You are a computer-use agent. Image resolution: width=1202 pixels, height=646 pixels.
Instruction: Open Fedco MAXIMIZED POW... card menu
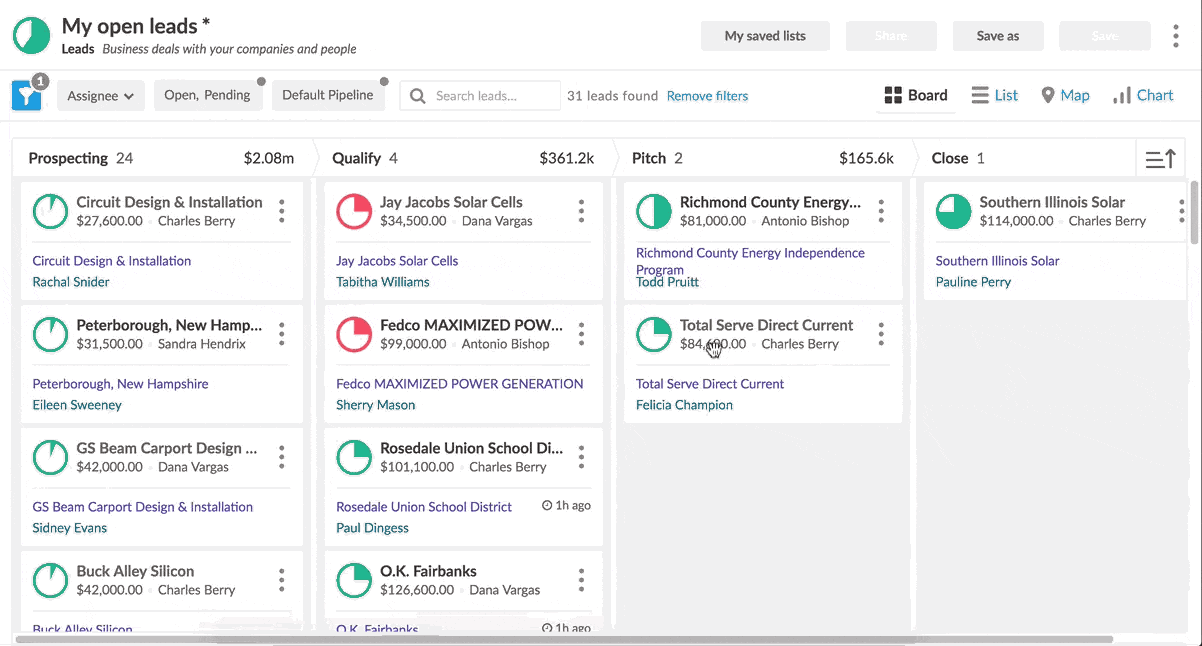coord(581,334)
